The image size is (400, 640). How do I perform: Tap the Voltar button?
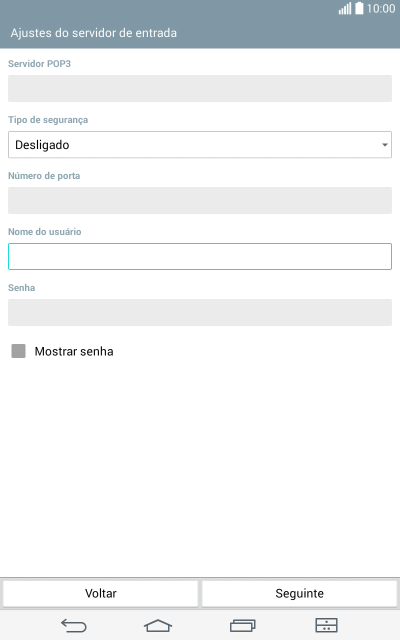pyautogui.click(x=100, y=593)
